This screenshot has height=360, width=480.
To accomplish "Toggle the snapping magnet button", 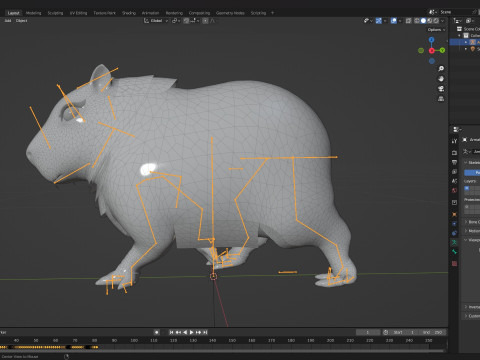I will 186,21.
